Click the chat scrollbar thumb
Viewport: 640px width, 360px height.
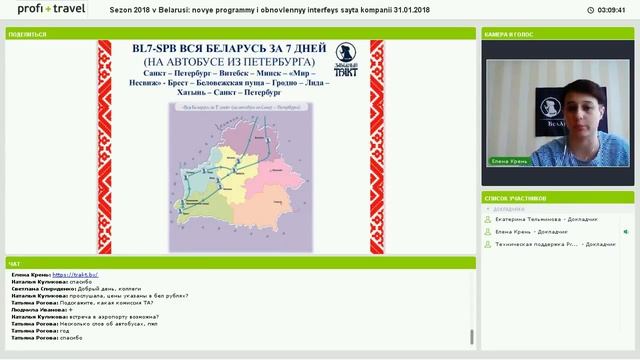point(472,337)
